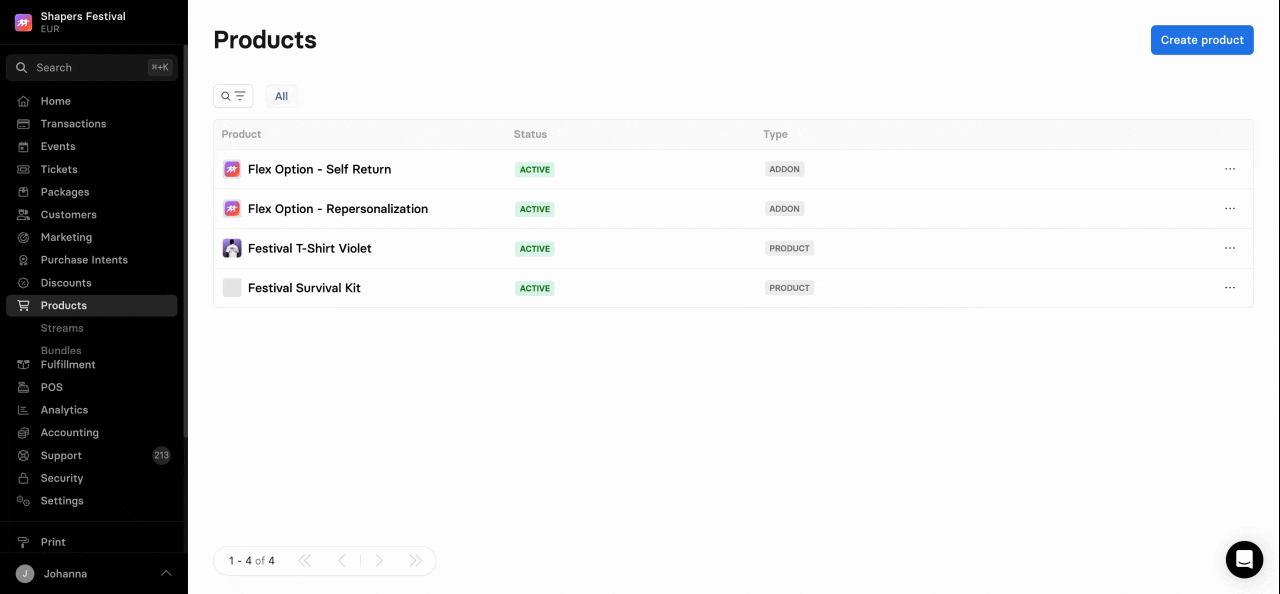This screenshot has width=1280, height=594.
Task: Click Create product button
Action: pos(1201,40)
